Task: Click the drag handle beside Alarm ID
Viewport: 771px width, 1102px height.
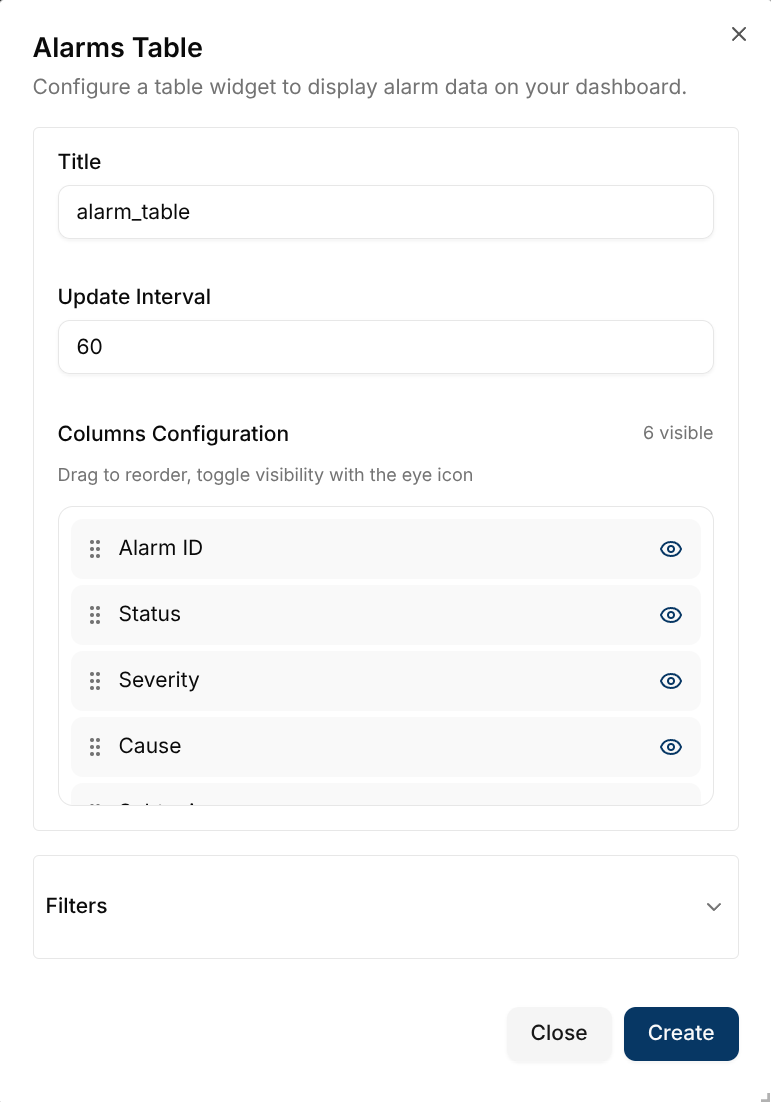Action: click(94, 548)
